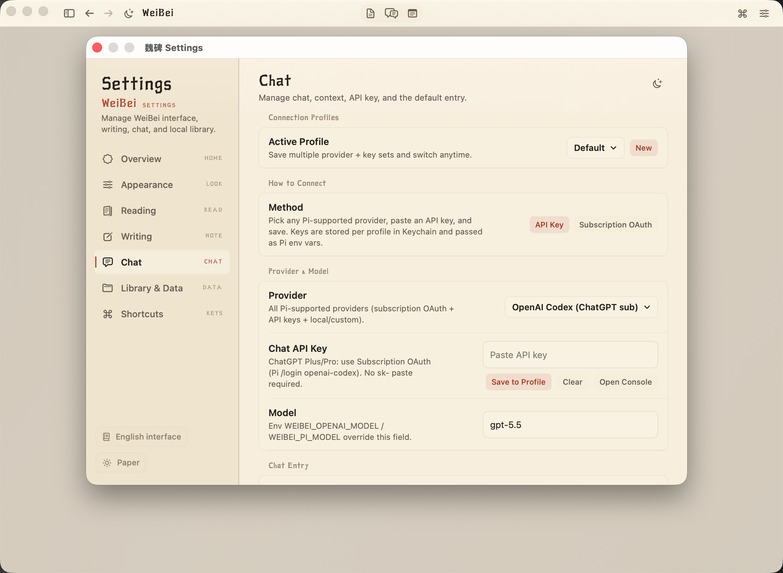
Task: Open Library & Data settings
Action: [x=162, y=288]
